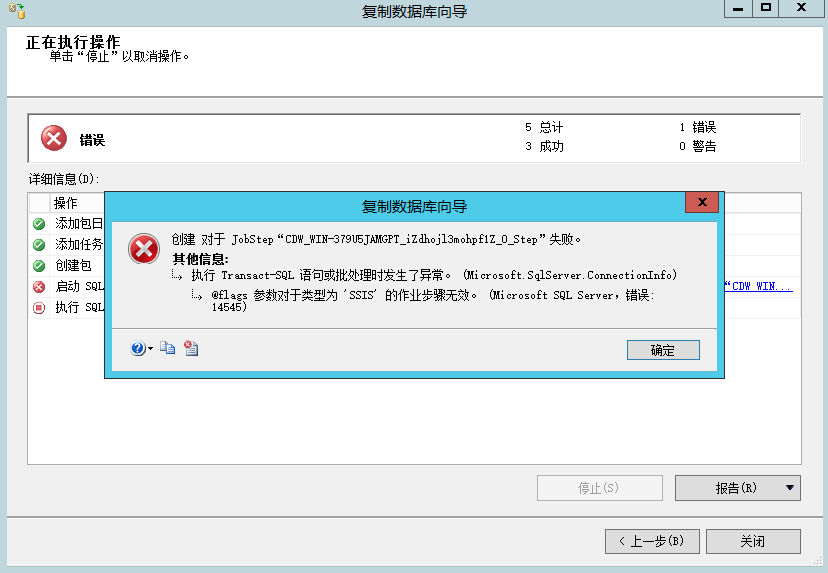The height and width of the screenshot is (573, 828).
Task: Click the red error icon beside 启动 SQL
Action: coord(39,287)
